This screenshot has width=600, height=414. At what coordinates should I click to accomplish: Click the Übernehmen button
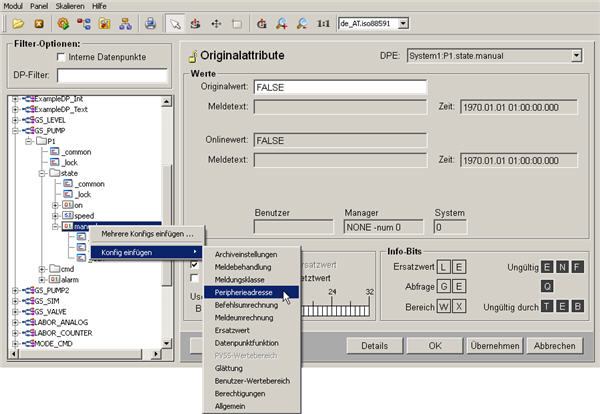[x=492, y=345]
